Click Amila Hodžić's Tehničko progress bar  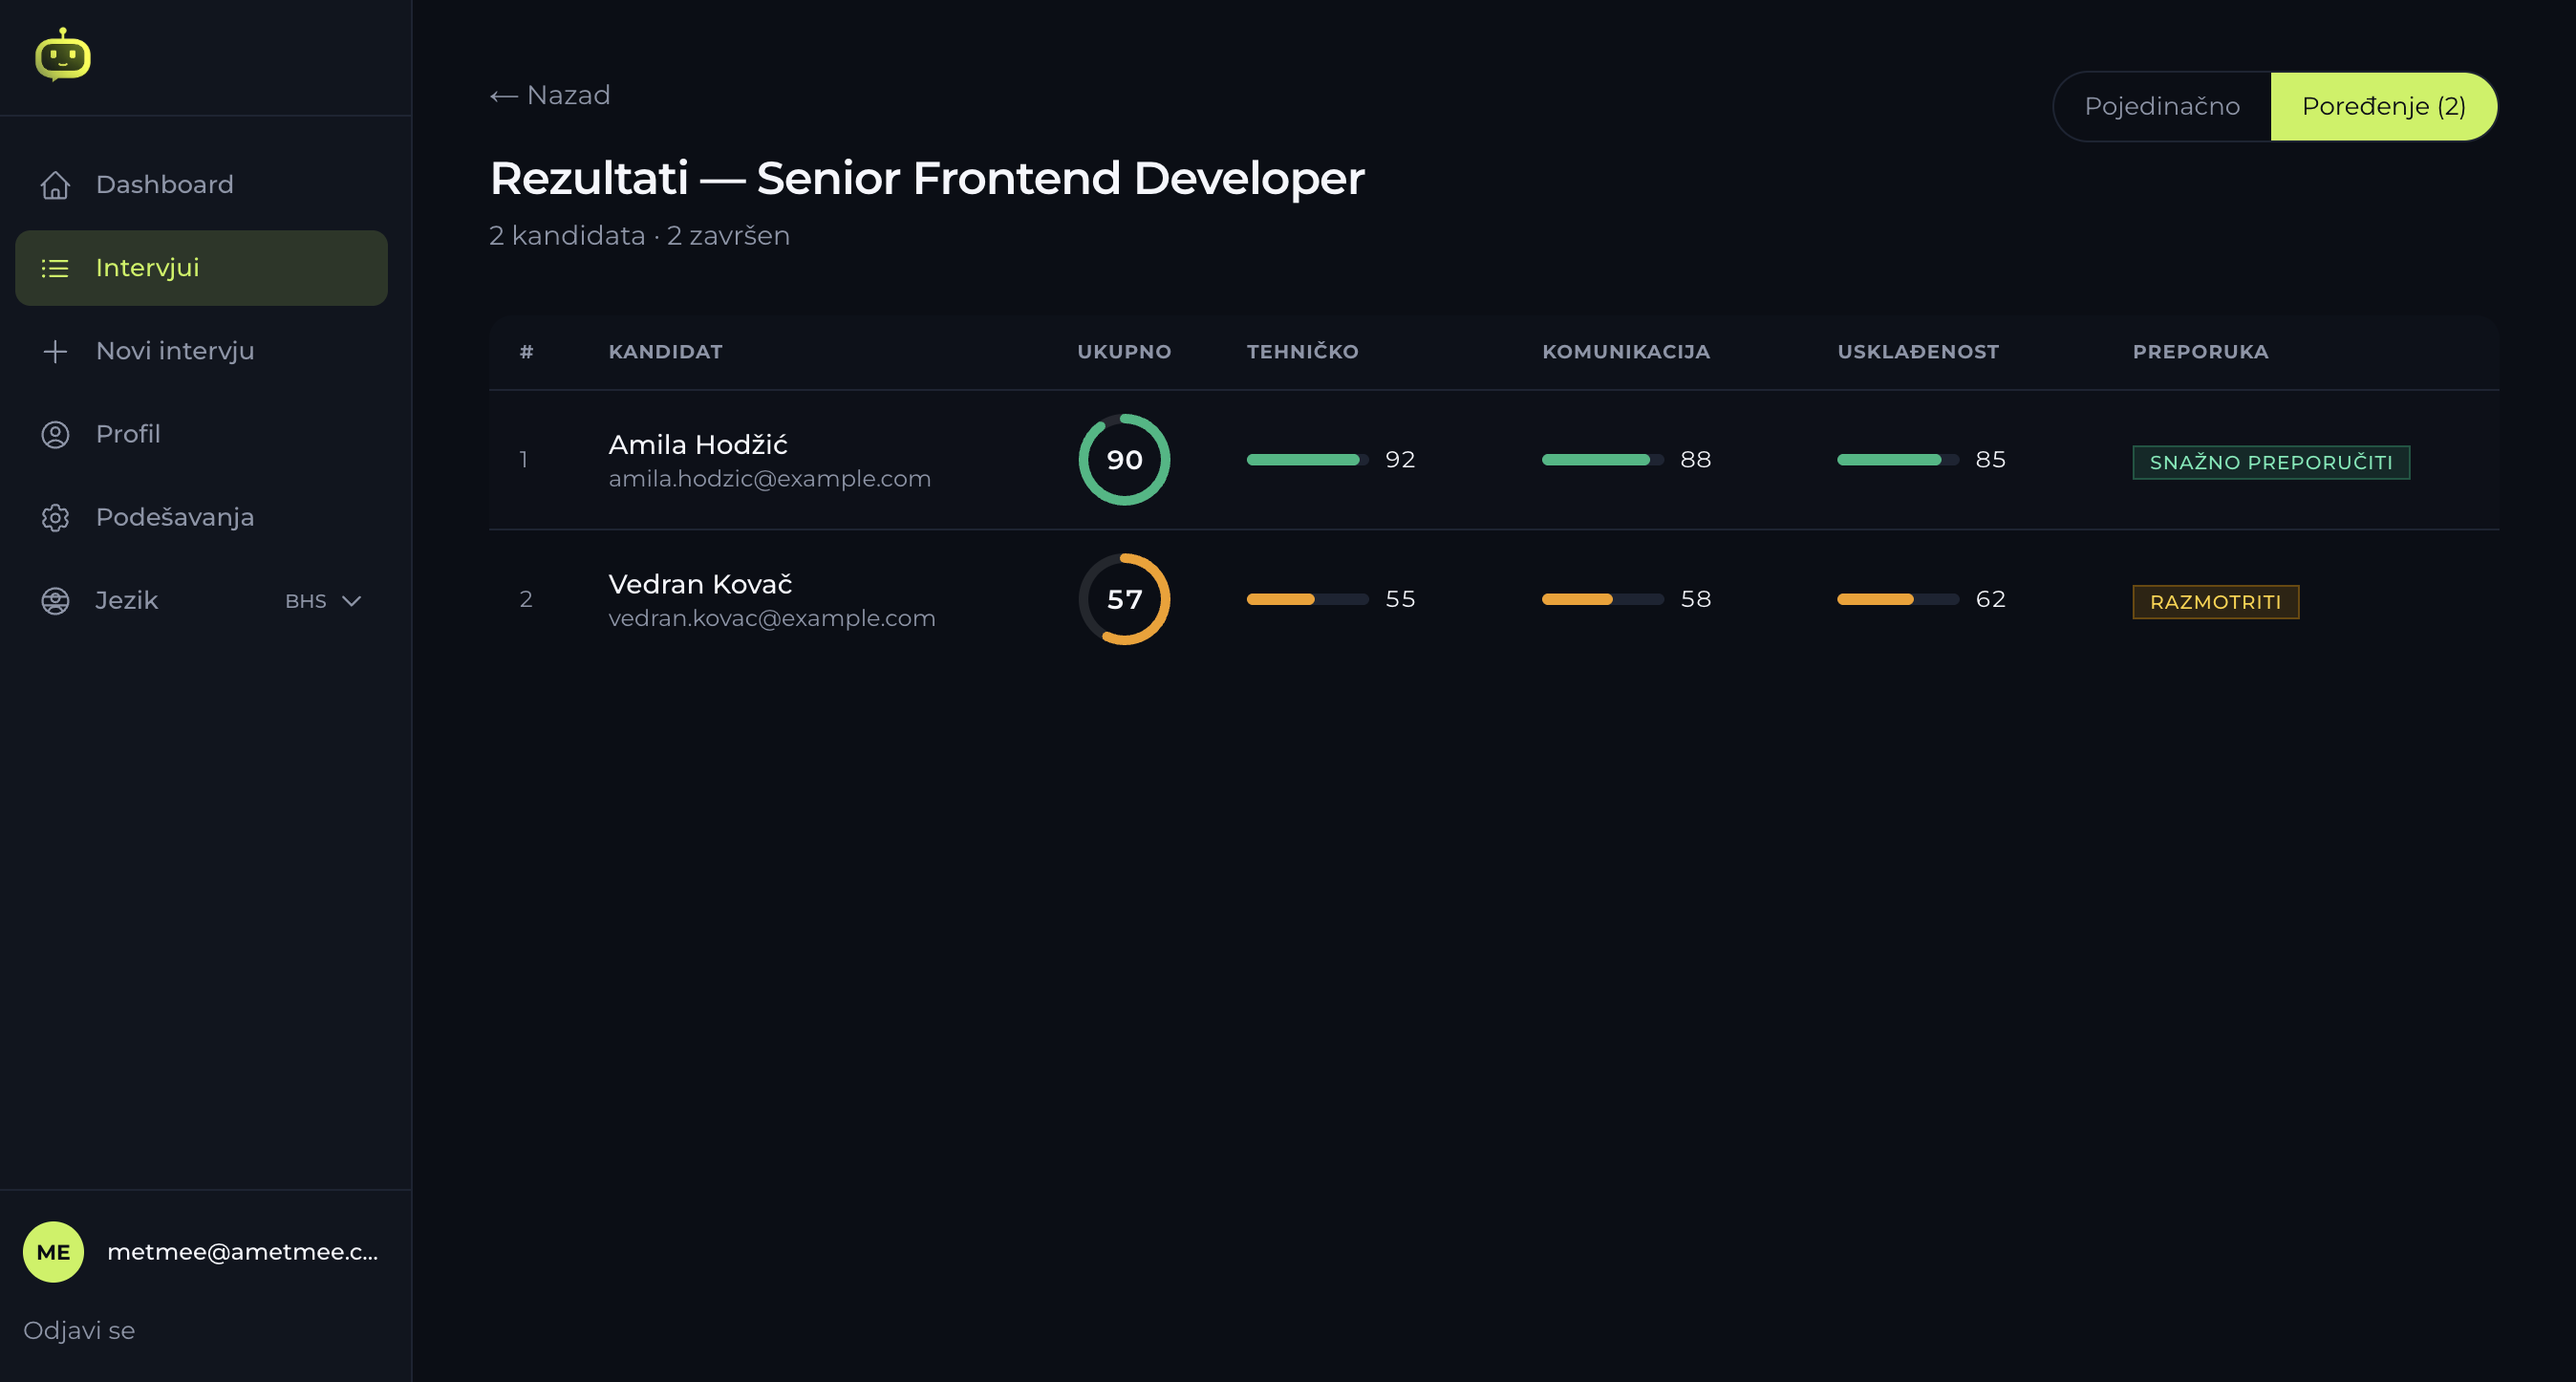(x=1307, y=460)
